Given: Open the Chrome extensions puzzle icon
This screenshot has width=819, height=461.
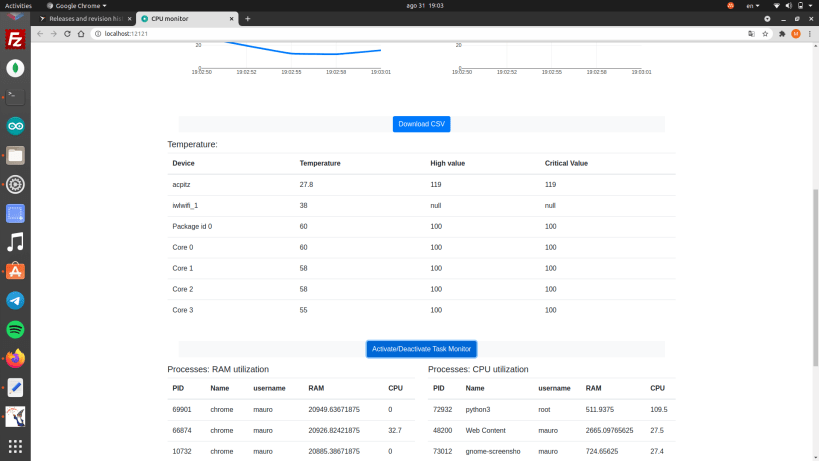Looking at the screenshot, I should tap(782, 33).
